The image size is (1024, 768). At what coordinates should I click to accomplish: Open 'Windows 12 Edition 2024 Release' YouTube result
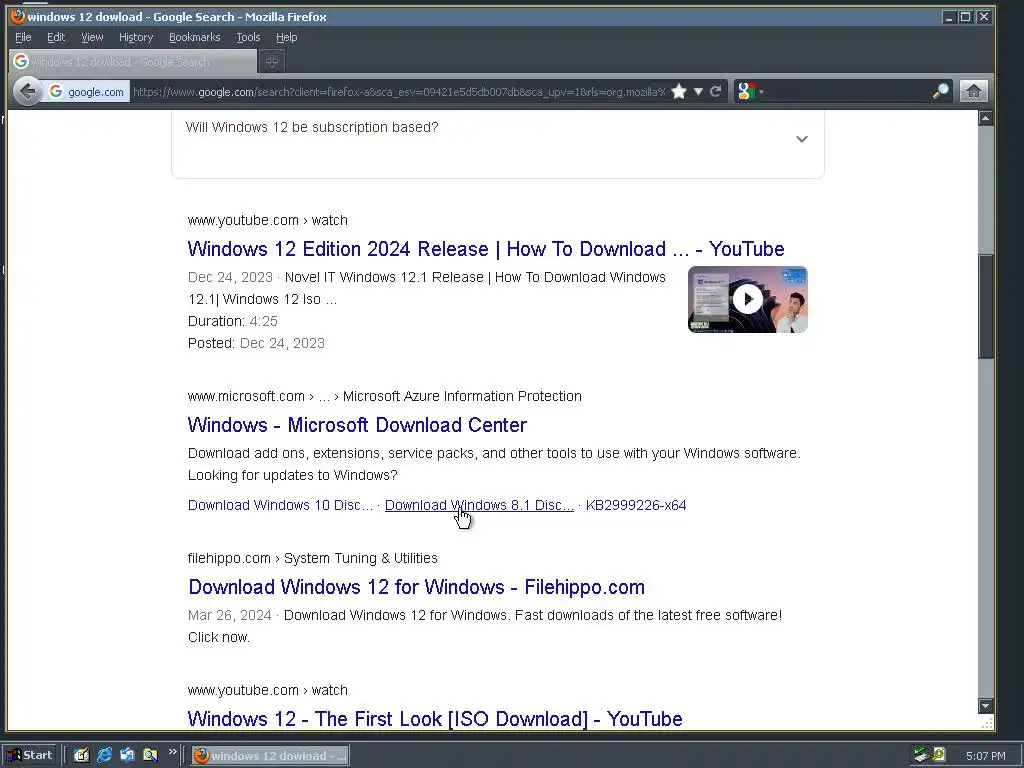(486, 249)
